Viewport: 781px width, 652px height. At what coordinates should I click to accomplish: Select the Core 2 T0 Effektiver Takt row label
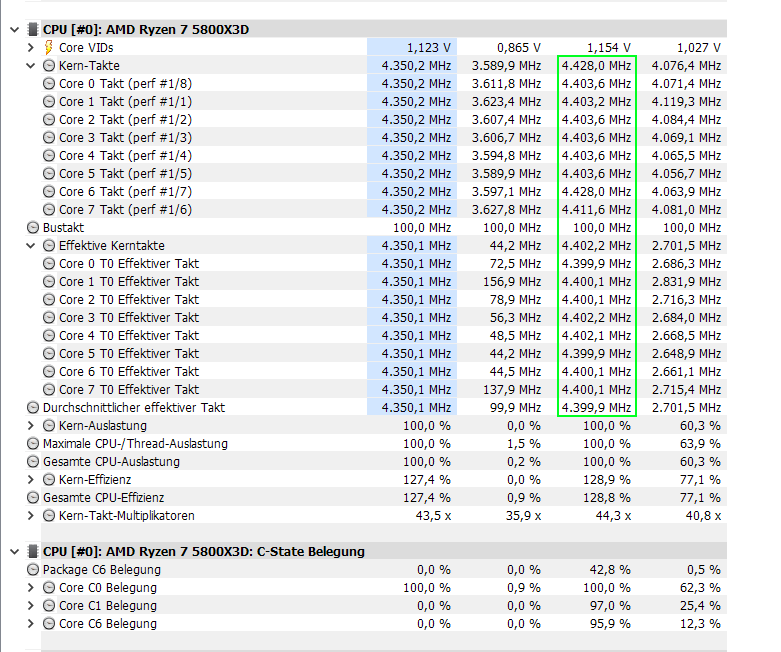[x=129, y=299]
